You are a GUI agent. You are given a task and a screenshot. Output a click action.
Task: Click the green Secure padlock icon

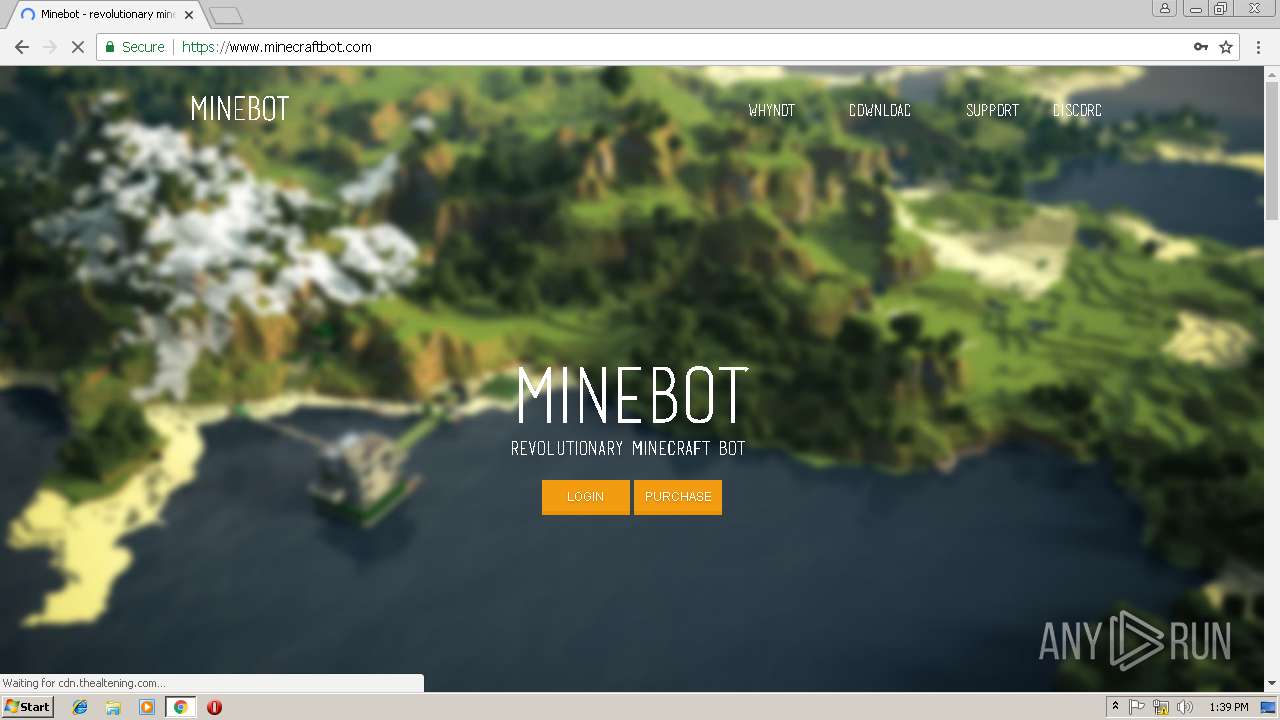110,47
